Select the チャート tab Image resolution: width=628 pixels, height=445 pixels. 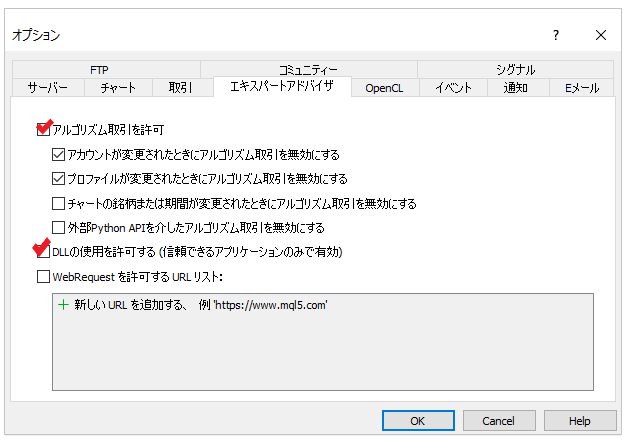pyautogui.click(x=118, y=88)
